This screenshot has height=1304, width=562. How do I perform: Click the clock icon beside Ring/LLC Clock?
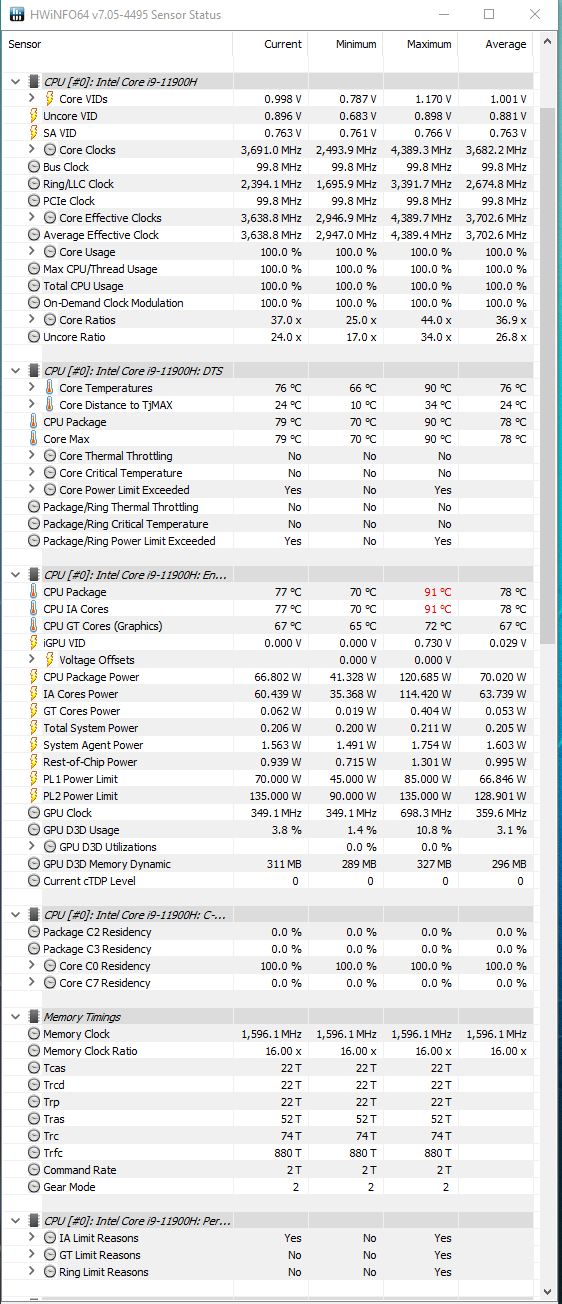(34, 184)
